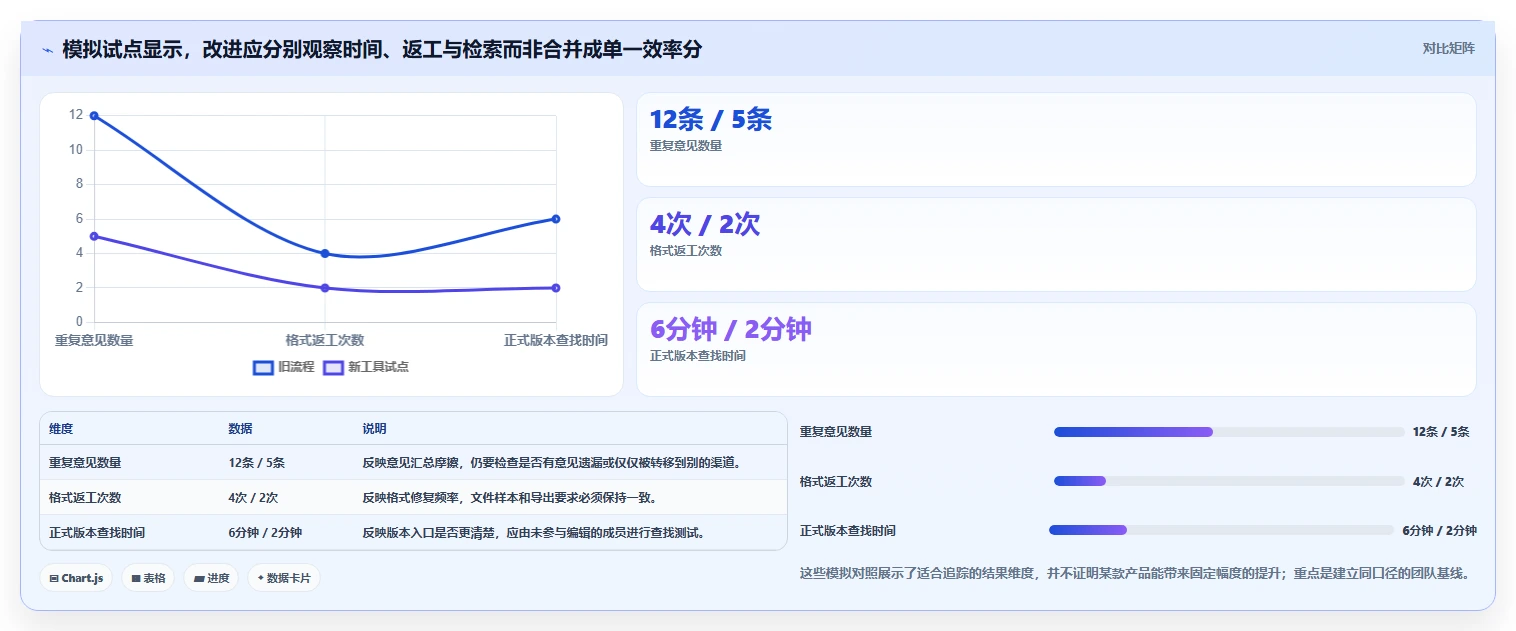Image resolution: width=1516 pixels, height=631 pixels.
Task: Click the 格式返工次数 label beside the progress bar
Action: pyautogui.click(x=836, y=481)
